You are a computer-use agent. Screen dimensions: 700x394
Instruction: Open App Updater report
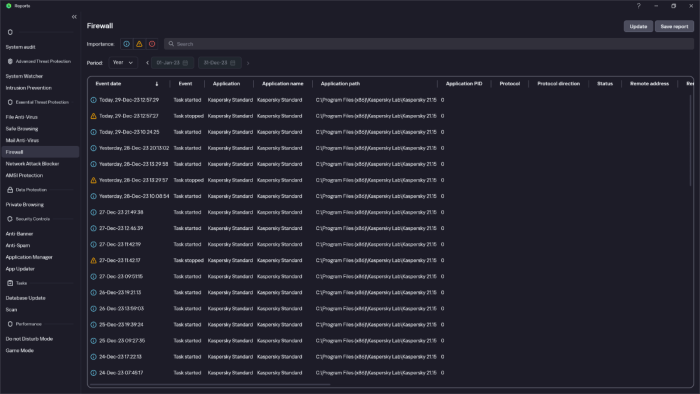[20, 269]
